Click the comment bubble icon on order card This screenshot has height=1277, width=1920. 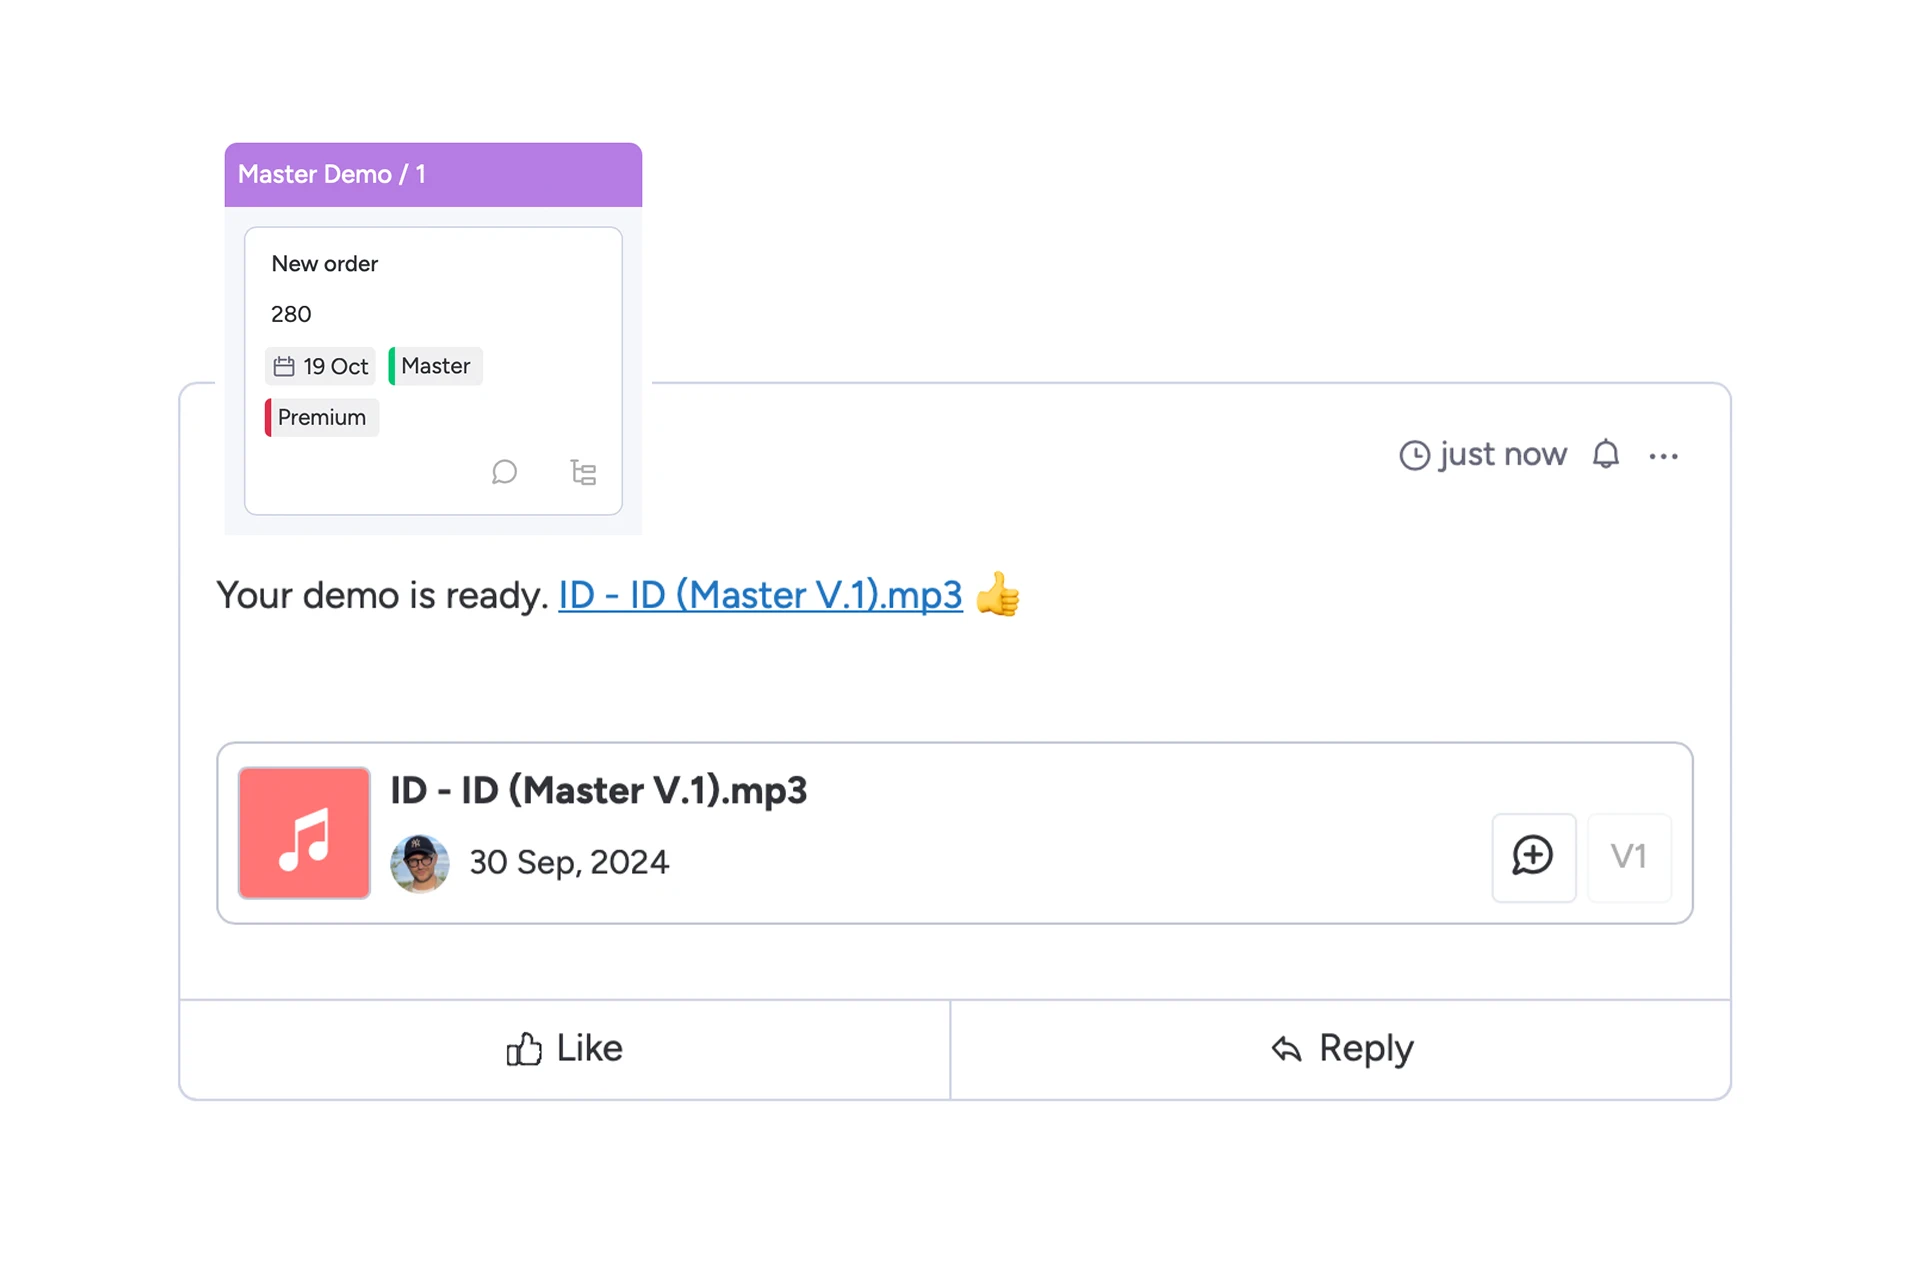[x=505, y=472]
